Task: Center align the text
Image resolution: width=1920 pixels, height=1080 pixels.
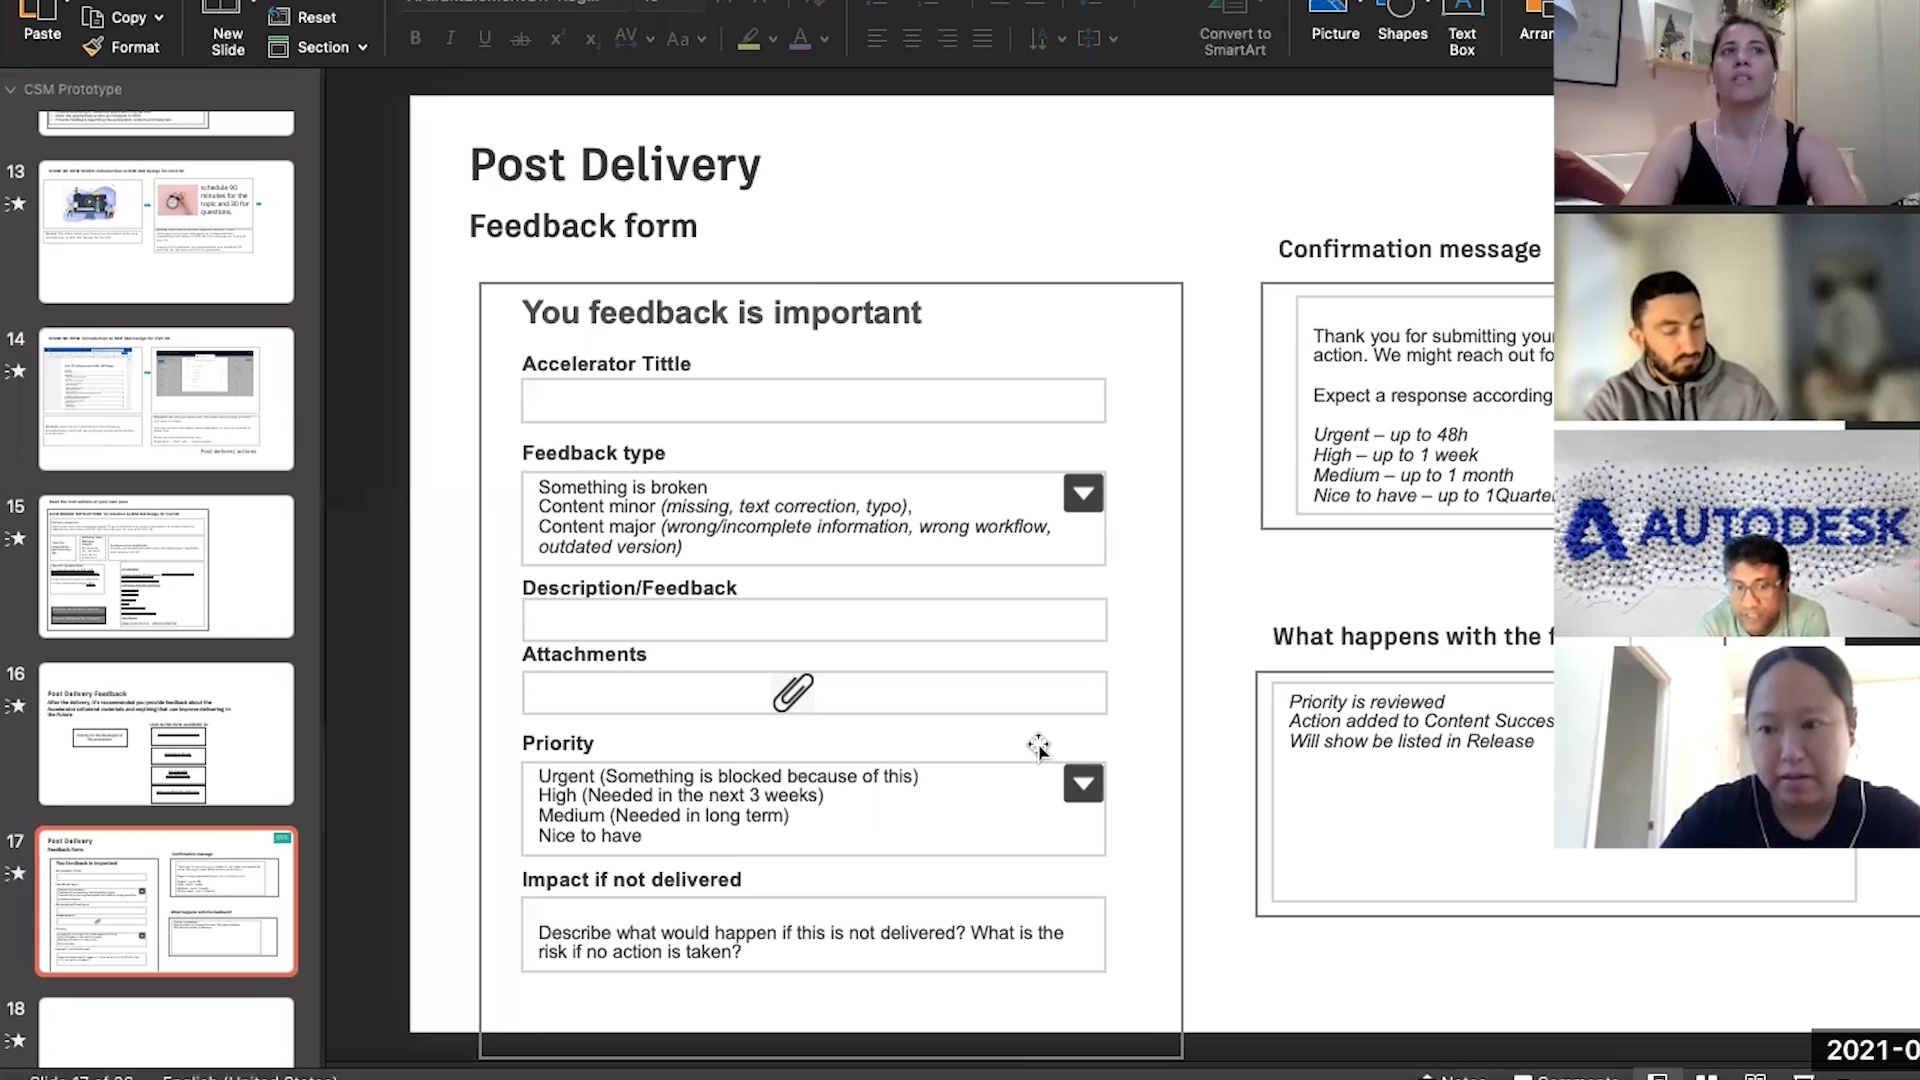Action: click(x=912, y=38)
